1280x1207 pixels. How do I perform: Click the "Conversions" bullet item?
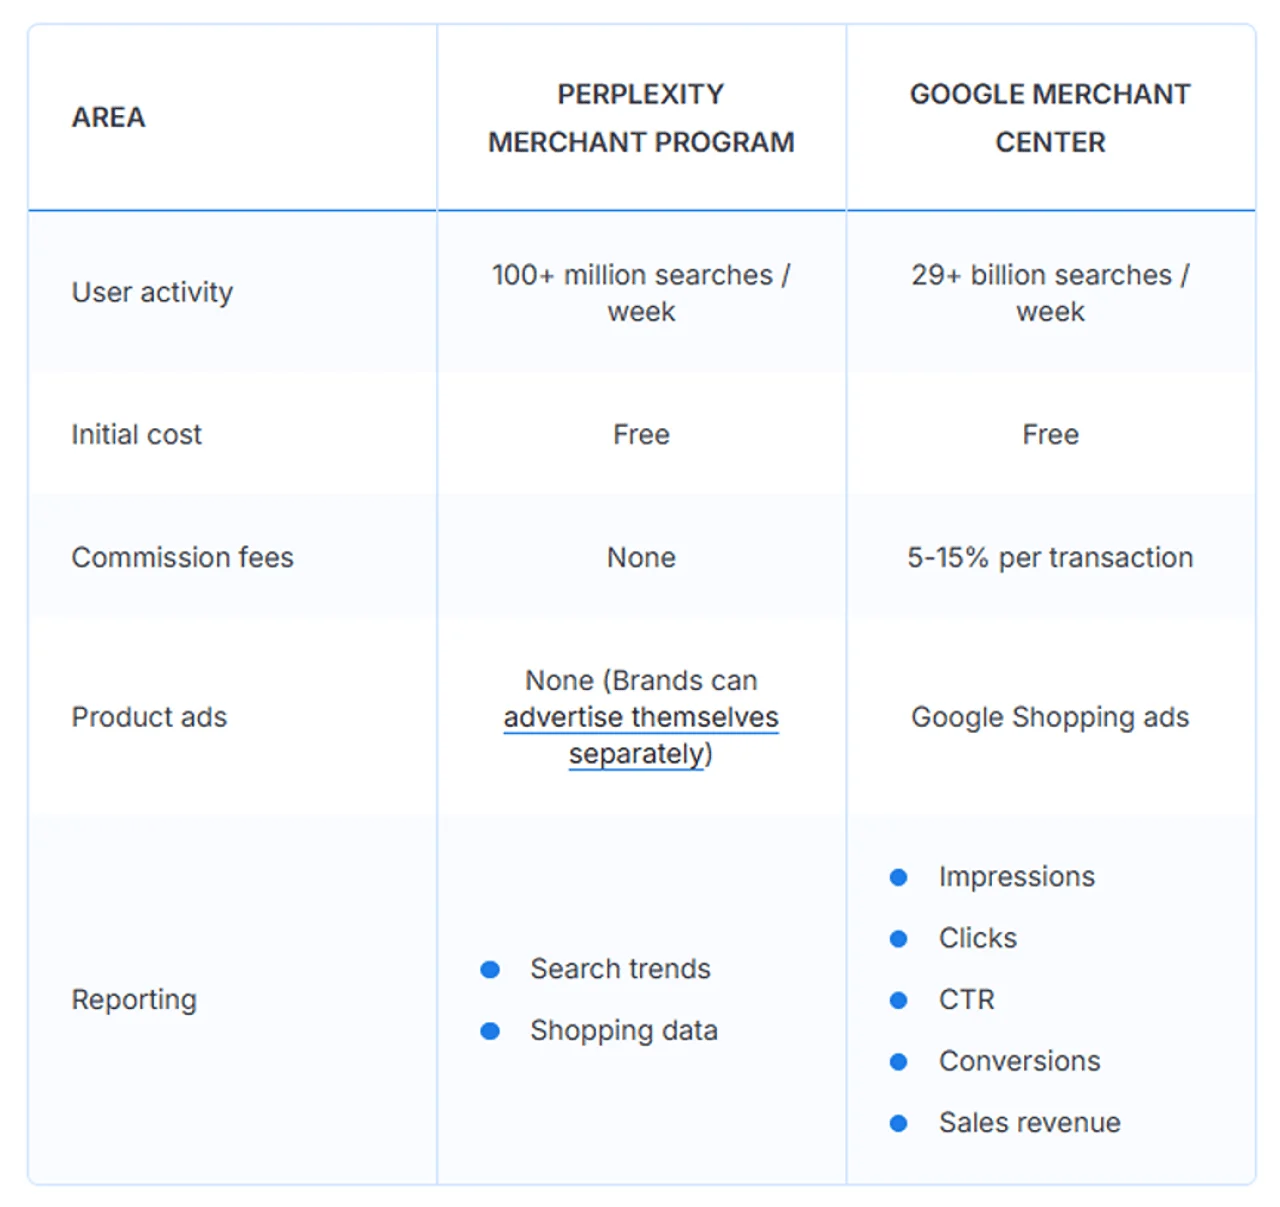point(1019,1061)
